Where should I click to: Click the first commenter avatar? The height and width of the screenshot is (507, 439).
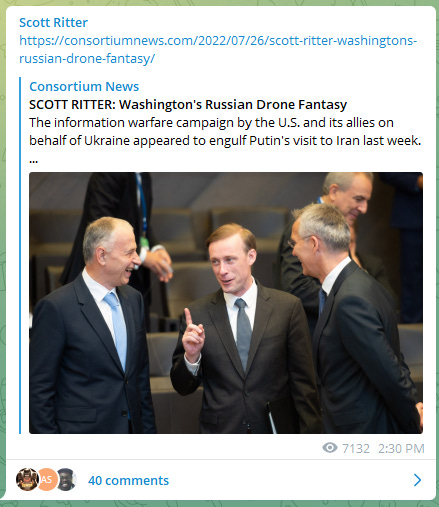click(x=27, y=479)
